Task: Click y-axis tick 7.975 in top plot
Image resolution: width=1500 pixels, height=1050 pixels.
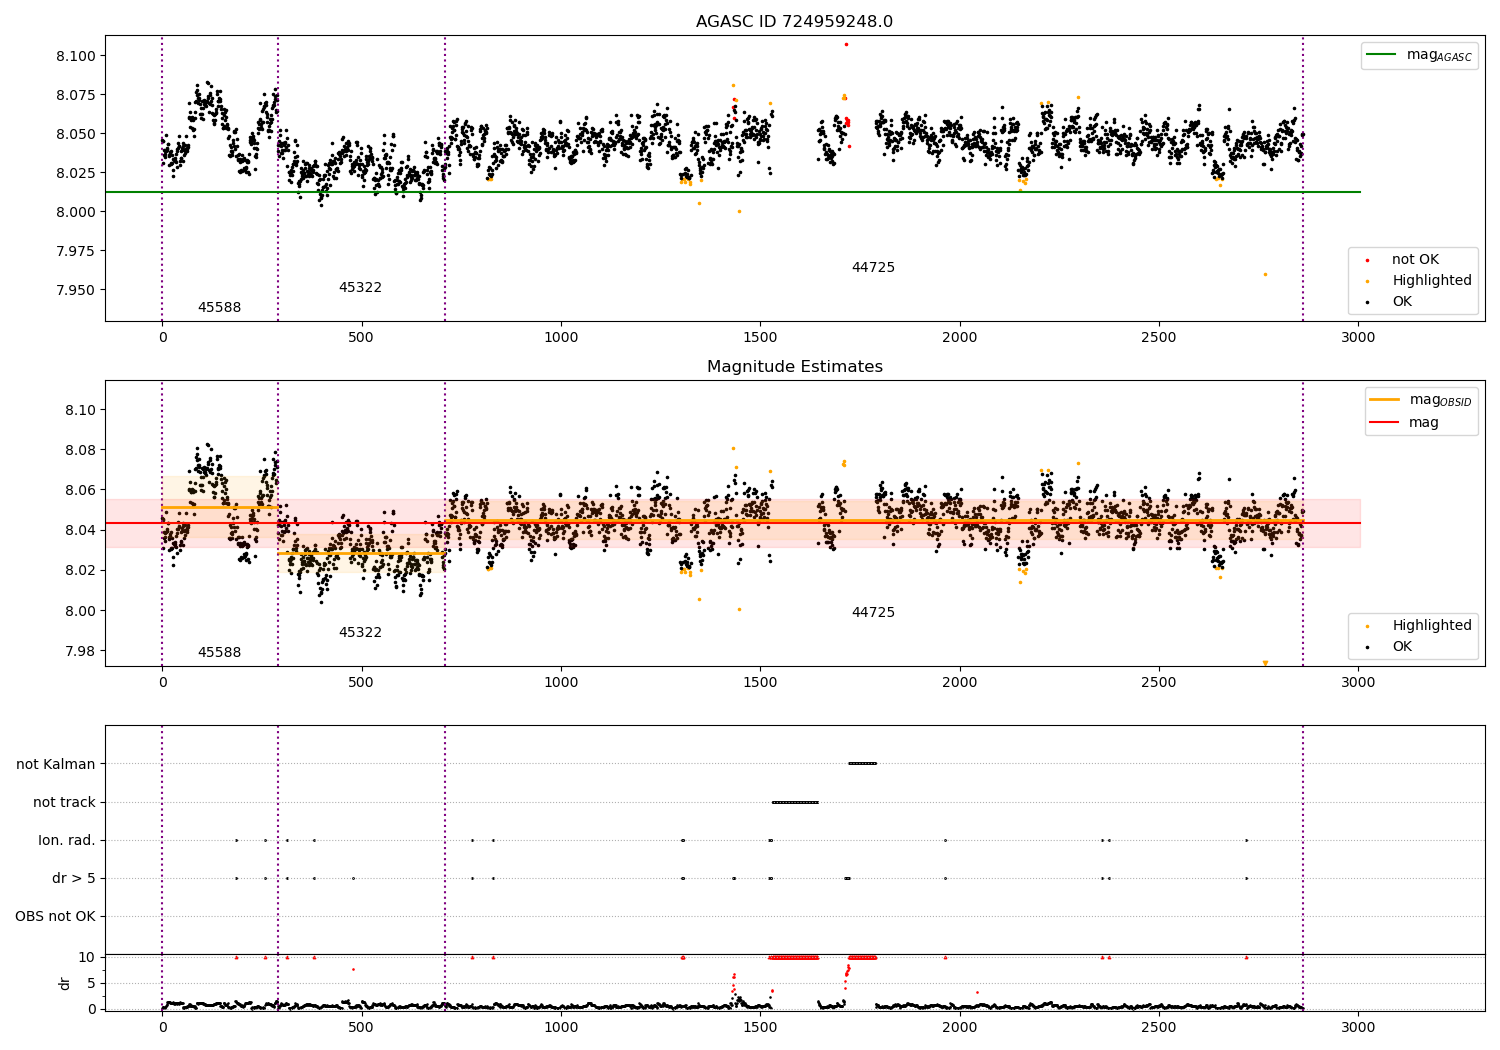Action: click(x=76, y=251)
